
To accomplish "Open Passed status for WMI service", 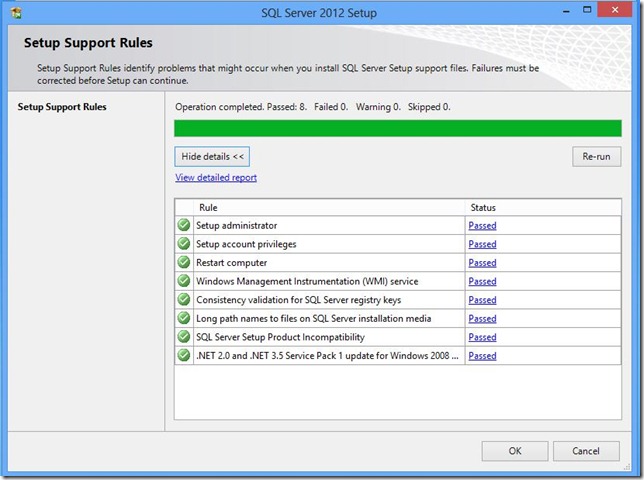I will pos(482,281).
